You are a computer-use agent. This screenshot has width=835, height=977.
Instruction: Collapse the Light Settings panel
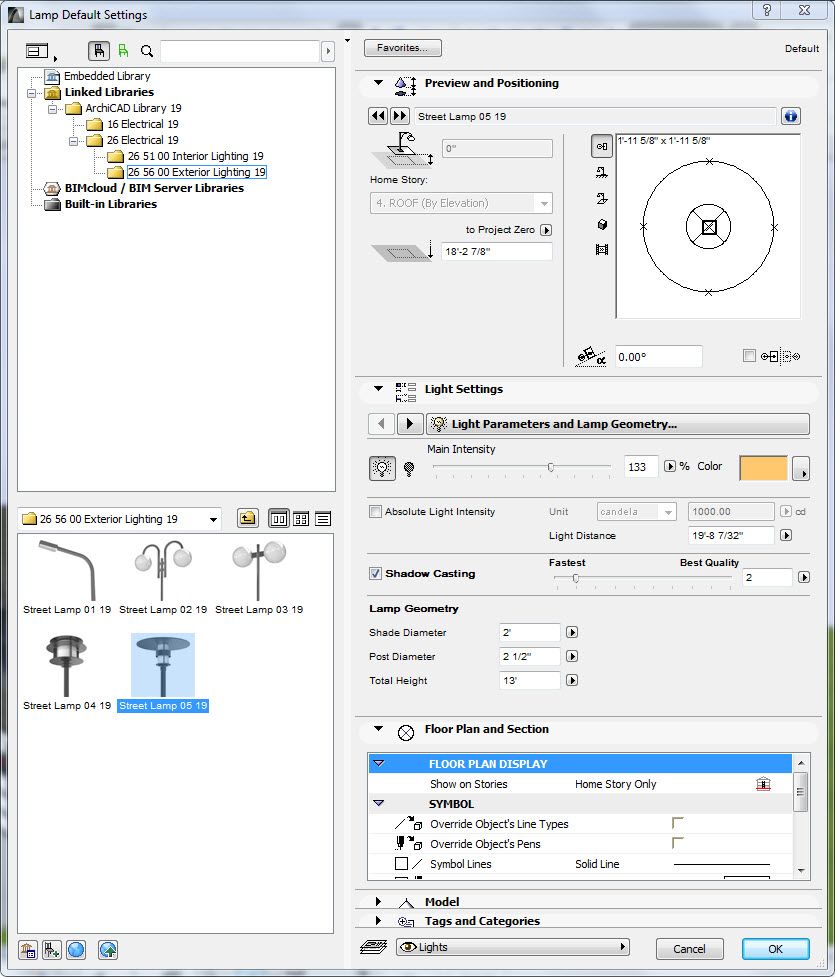[x=378, y=388]
